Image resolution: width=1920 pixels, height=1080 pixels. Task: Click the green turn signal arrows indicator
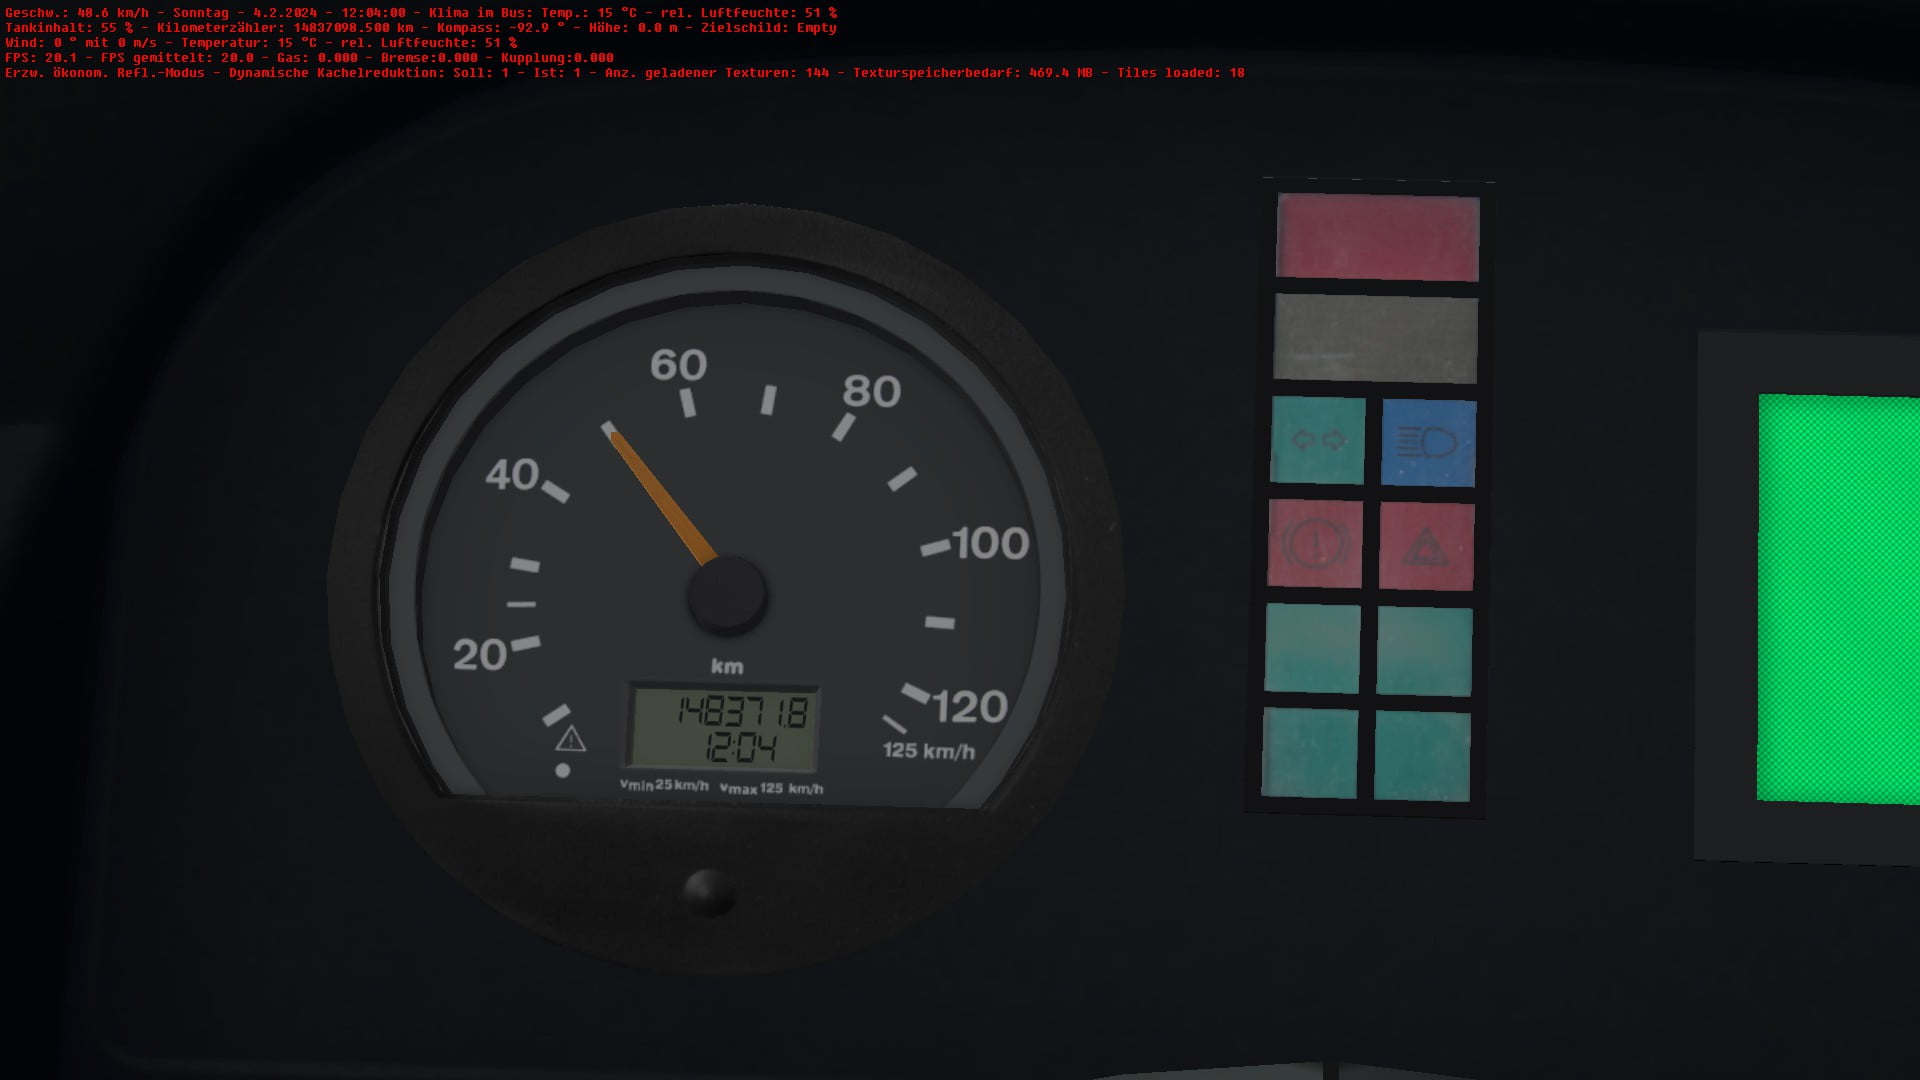(x=1317, y=441)
